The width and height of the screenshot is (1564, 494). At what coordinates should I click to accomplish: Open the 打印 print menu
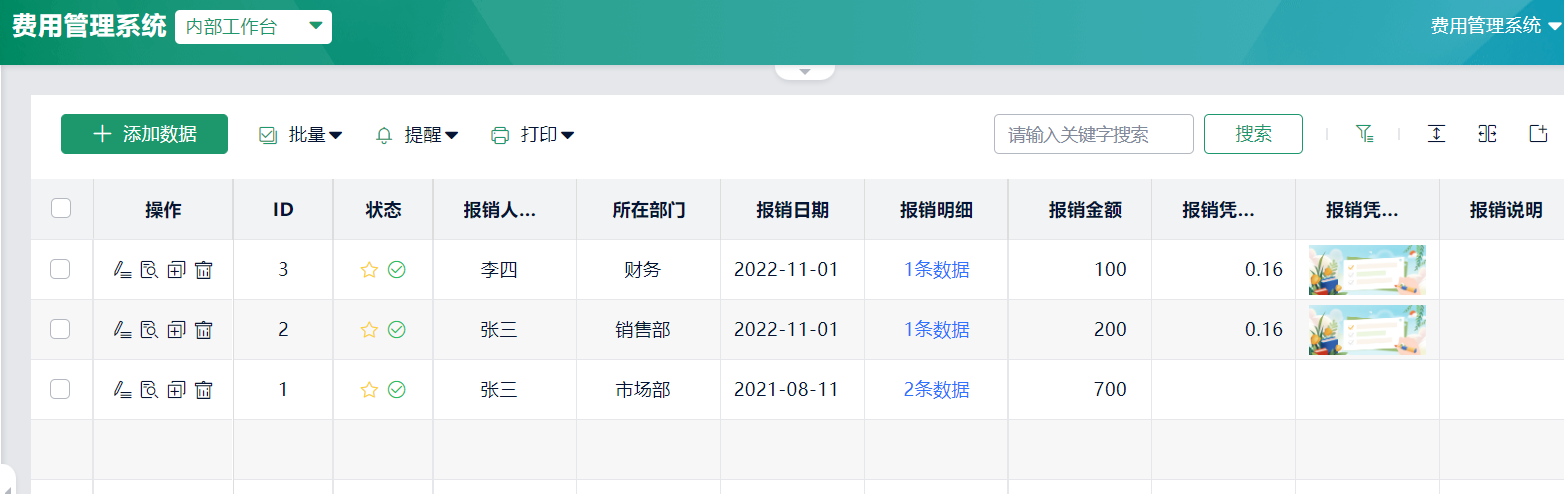tap(533, 135)
